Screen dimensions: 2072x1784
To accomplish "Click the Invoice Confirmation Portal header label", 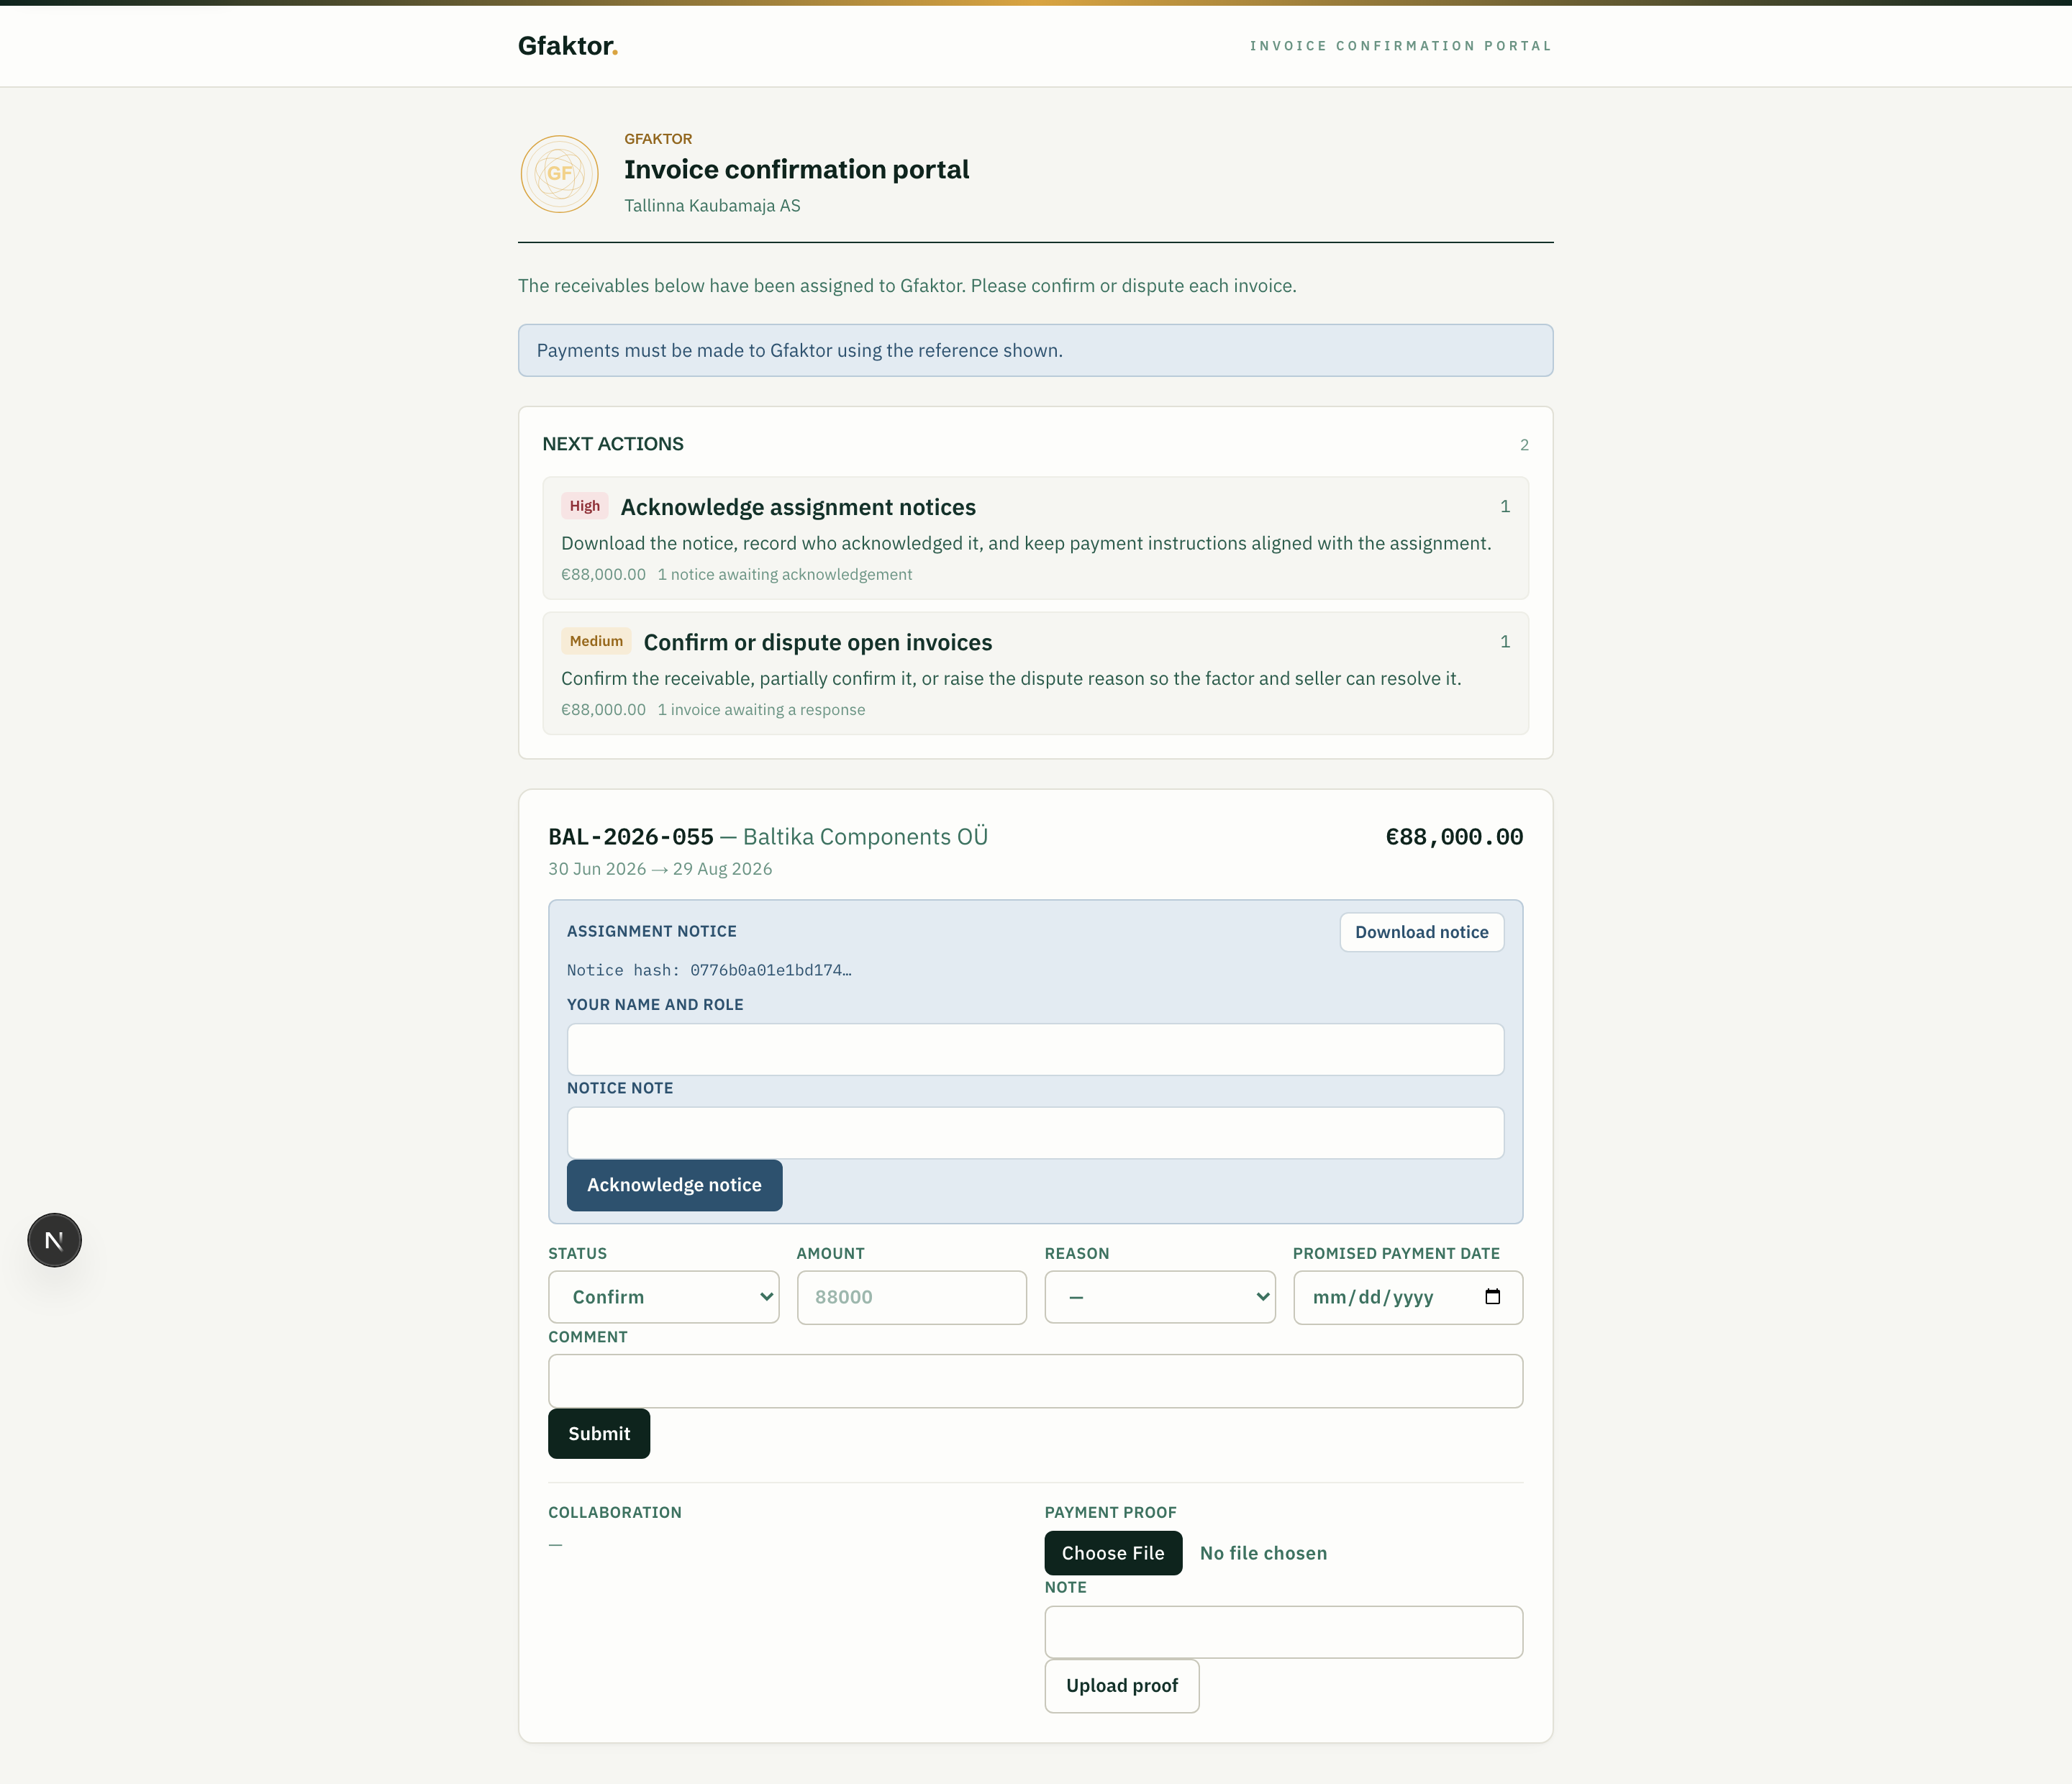I will (x=1400, y=46).
